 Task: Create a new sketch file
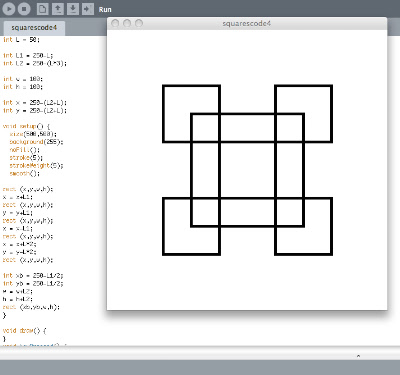point(42,9)
